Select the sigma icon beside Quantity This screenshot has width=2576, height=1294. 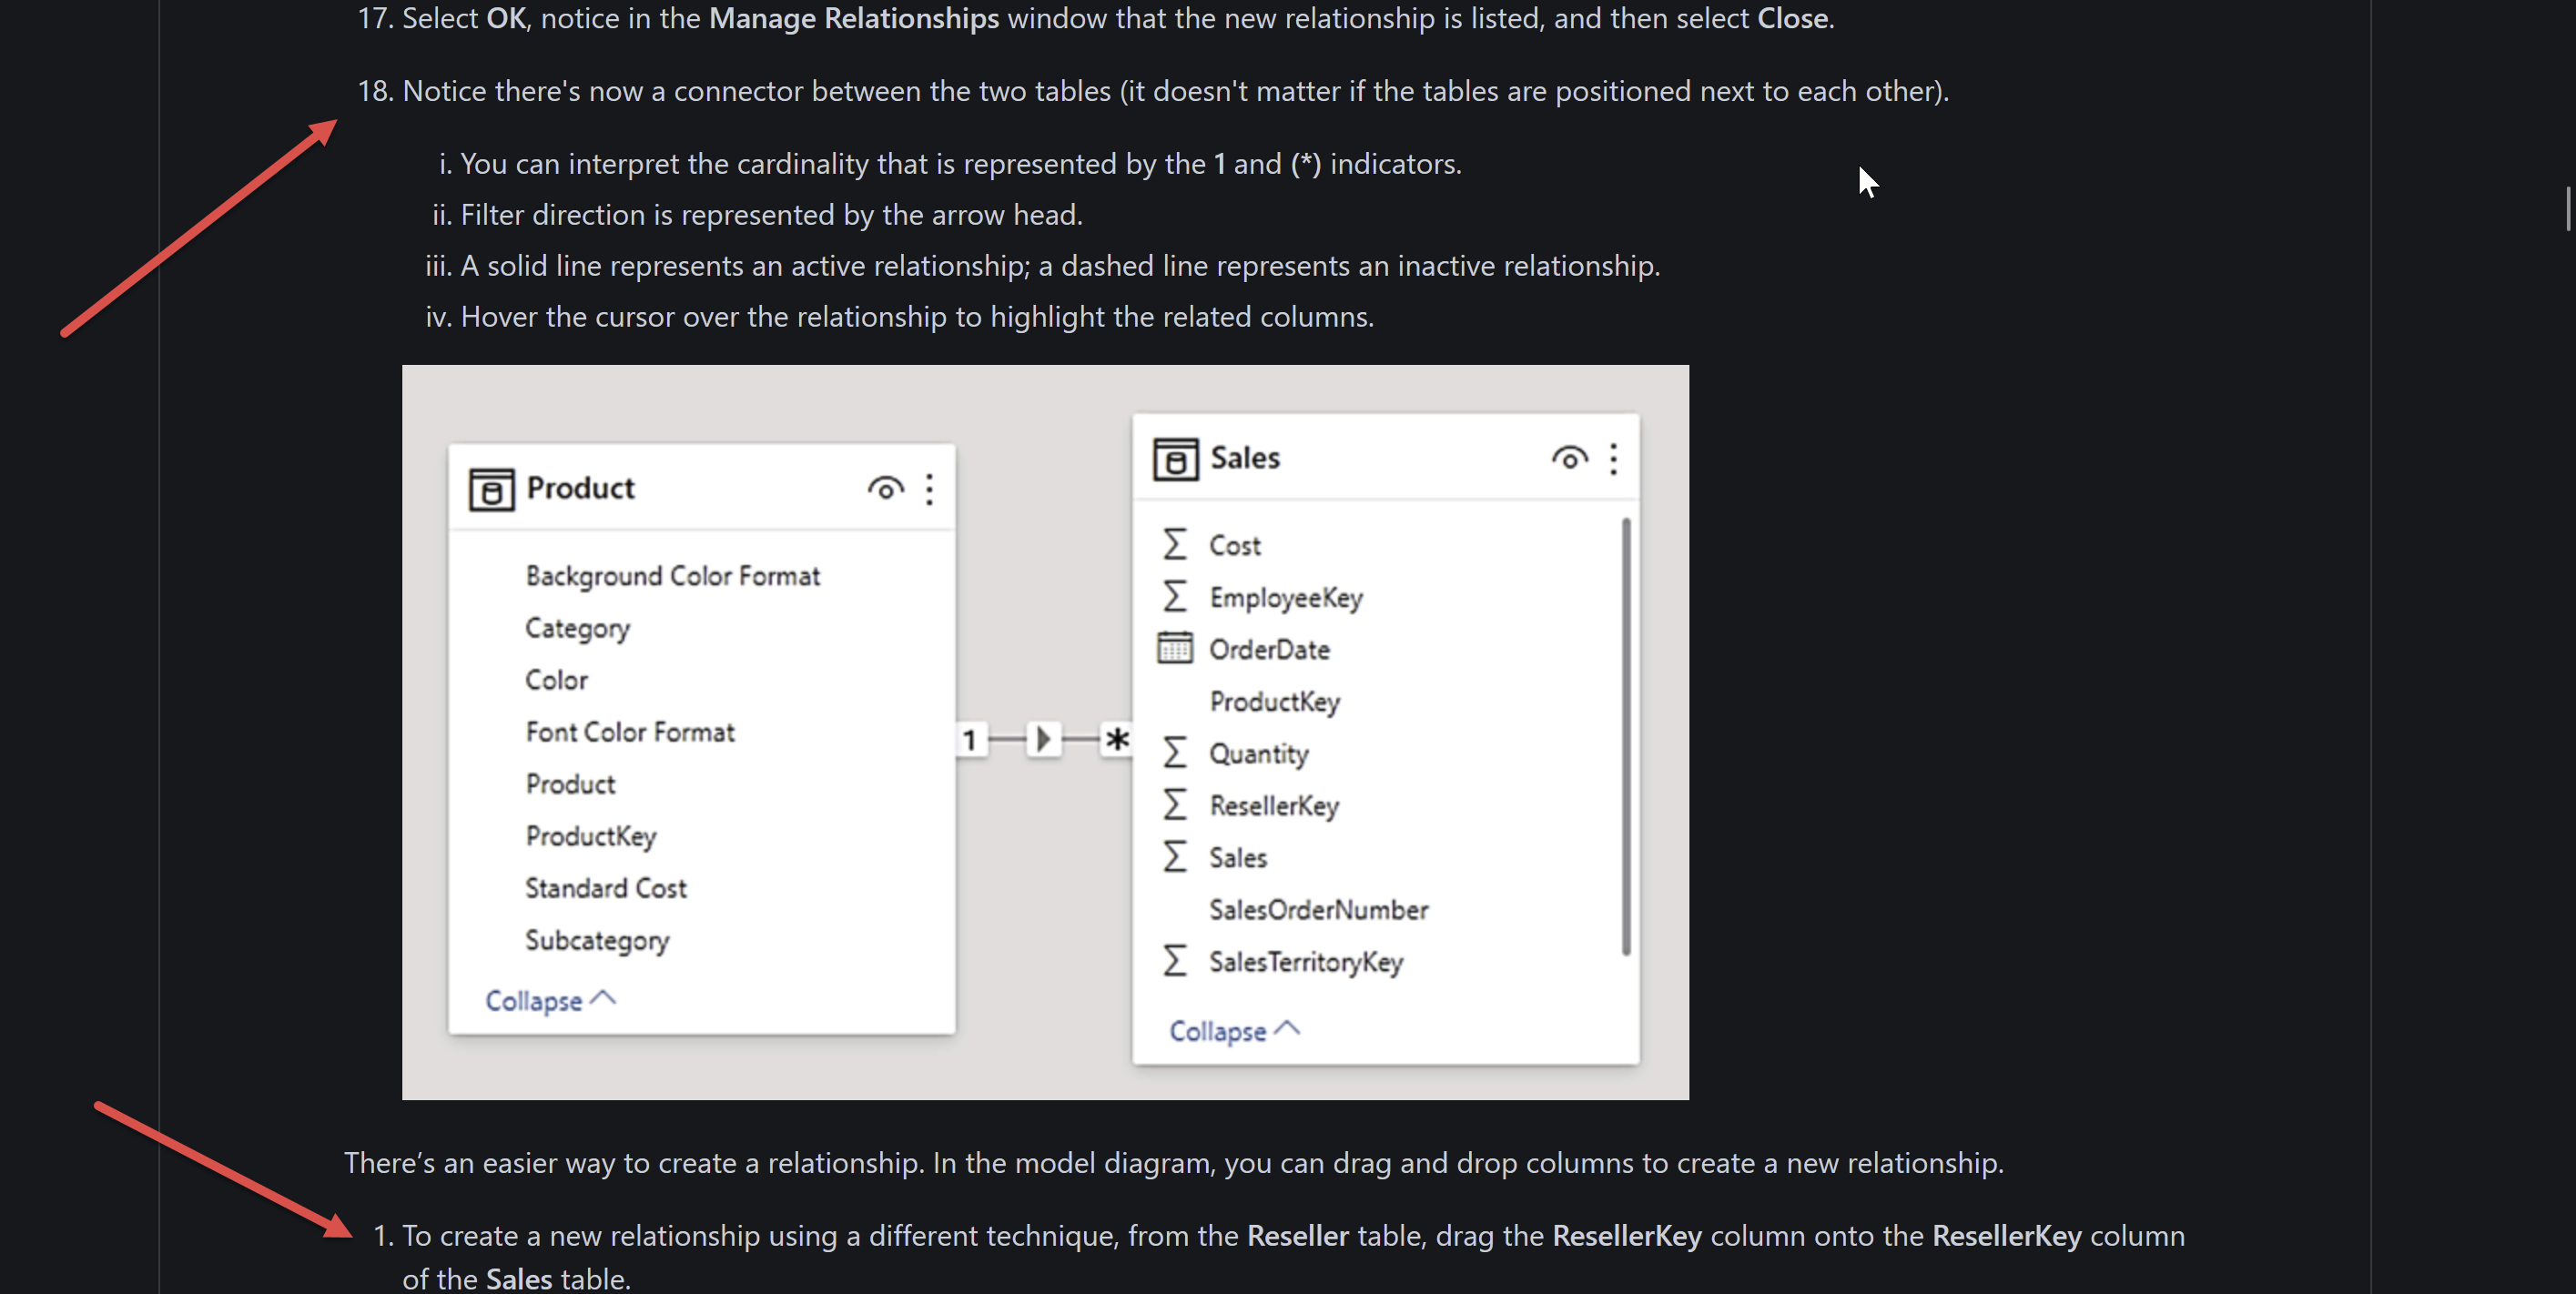1175,753
